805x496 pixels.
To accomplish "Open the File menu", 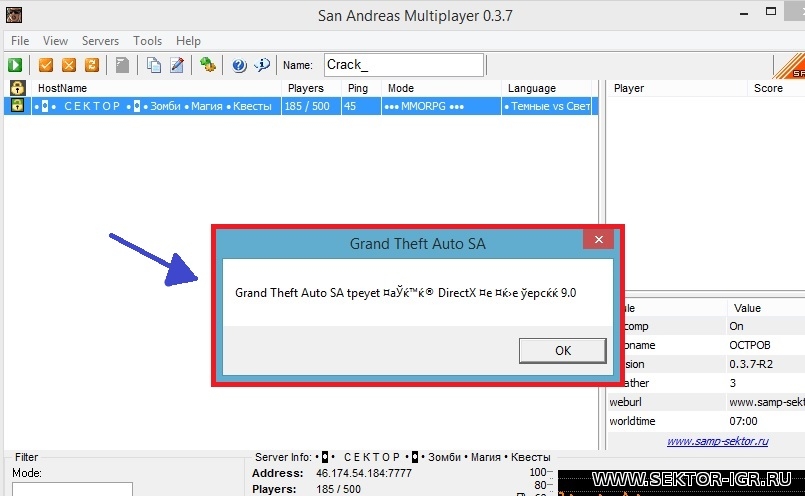I will point(20,41).
